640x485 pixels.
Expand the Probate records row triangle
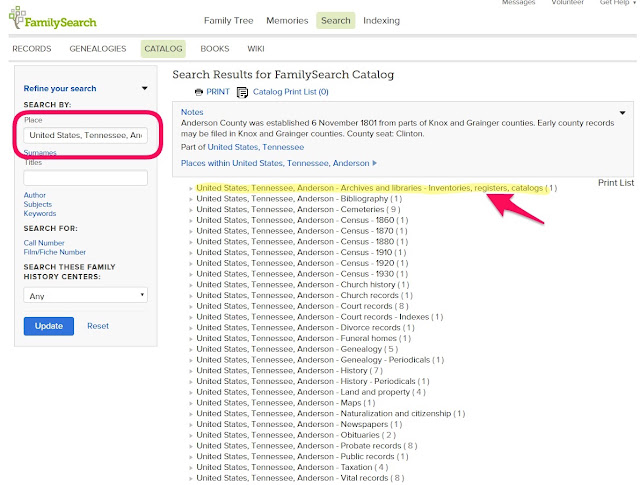[191, 446]
